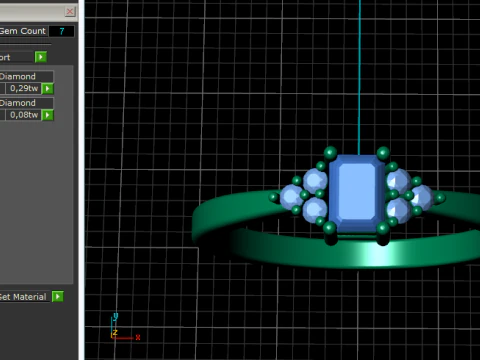
Task: Click the green arrow next to Set Material
Action: pos(58,296)
